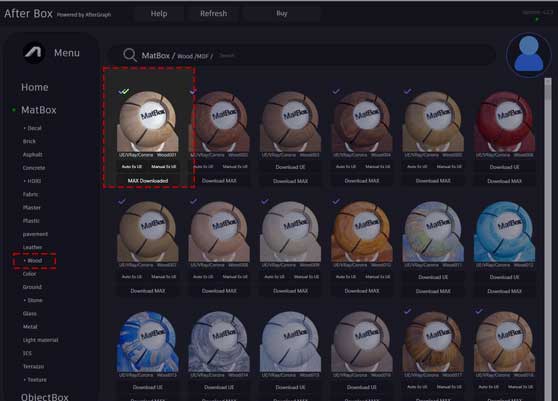Click MatBox in the breadcrumb path
Viewport: 558px width, 401px height.
pyautogui.click(x=156, y=56)
